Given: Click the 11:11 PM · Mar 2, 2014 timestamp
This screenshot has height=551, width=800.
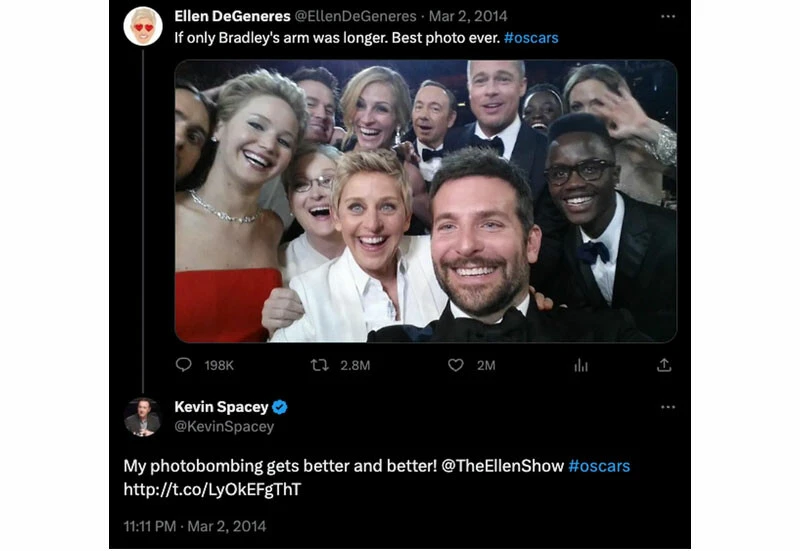Looking at the screenshot, I should point(194,525).
